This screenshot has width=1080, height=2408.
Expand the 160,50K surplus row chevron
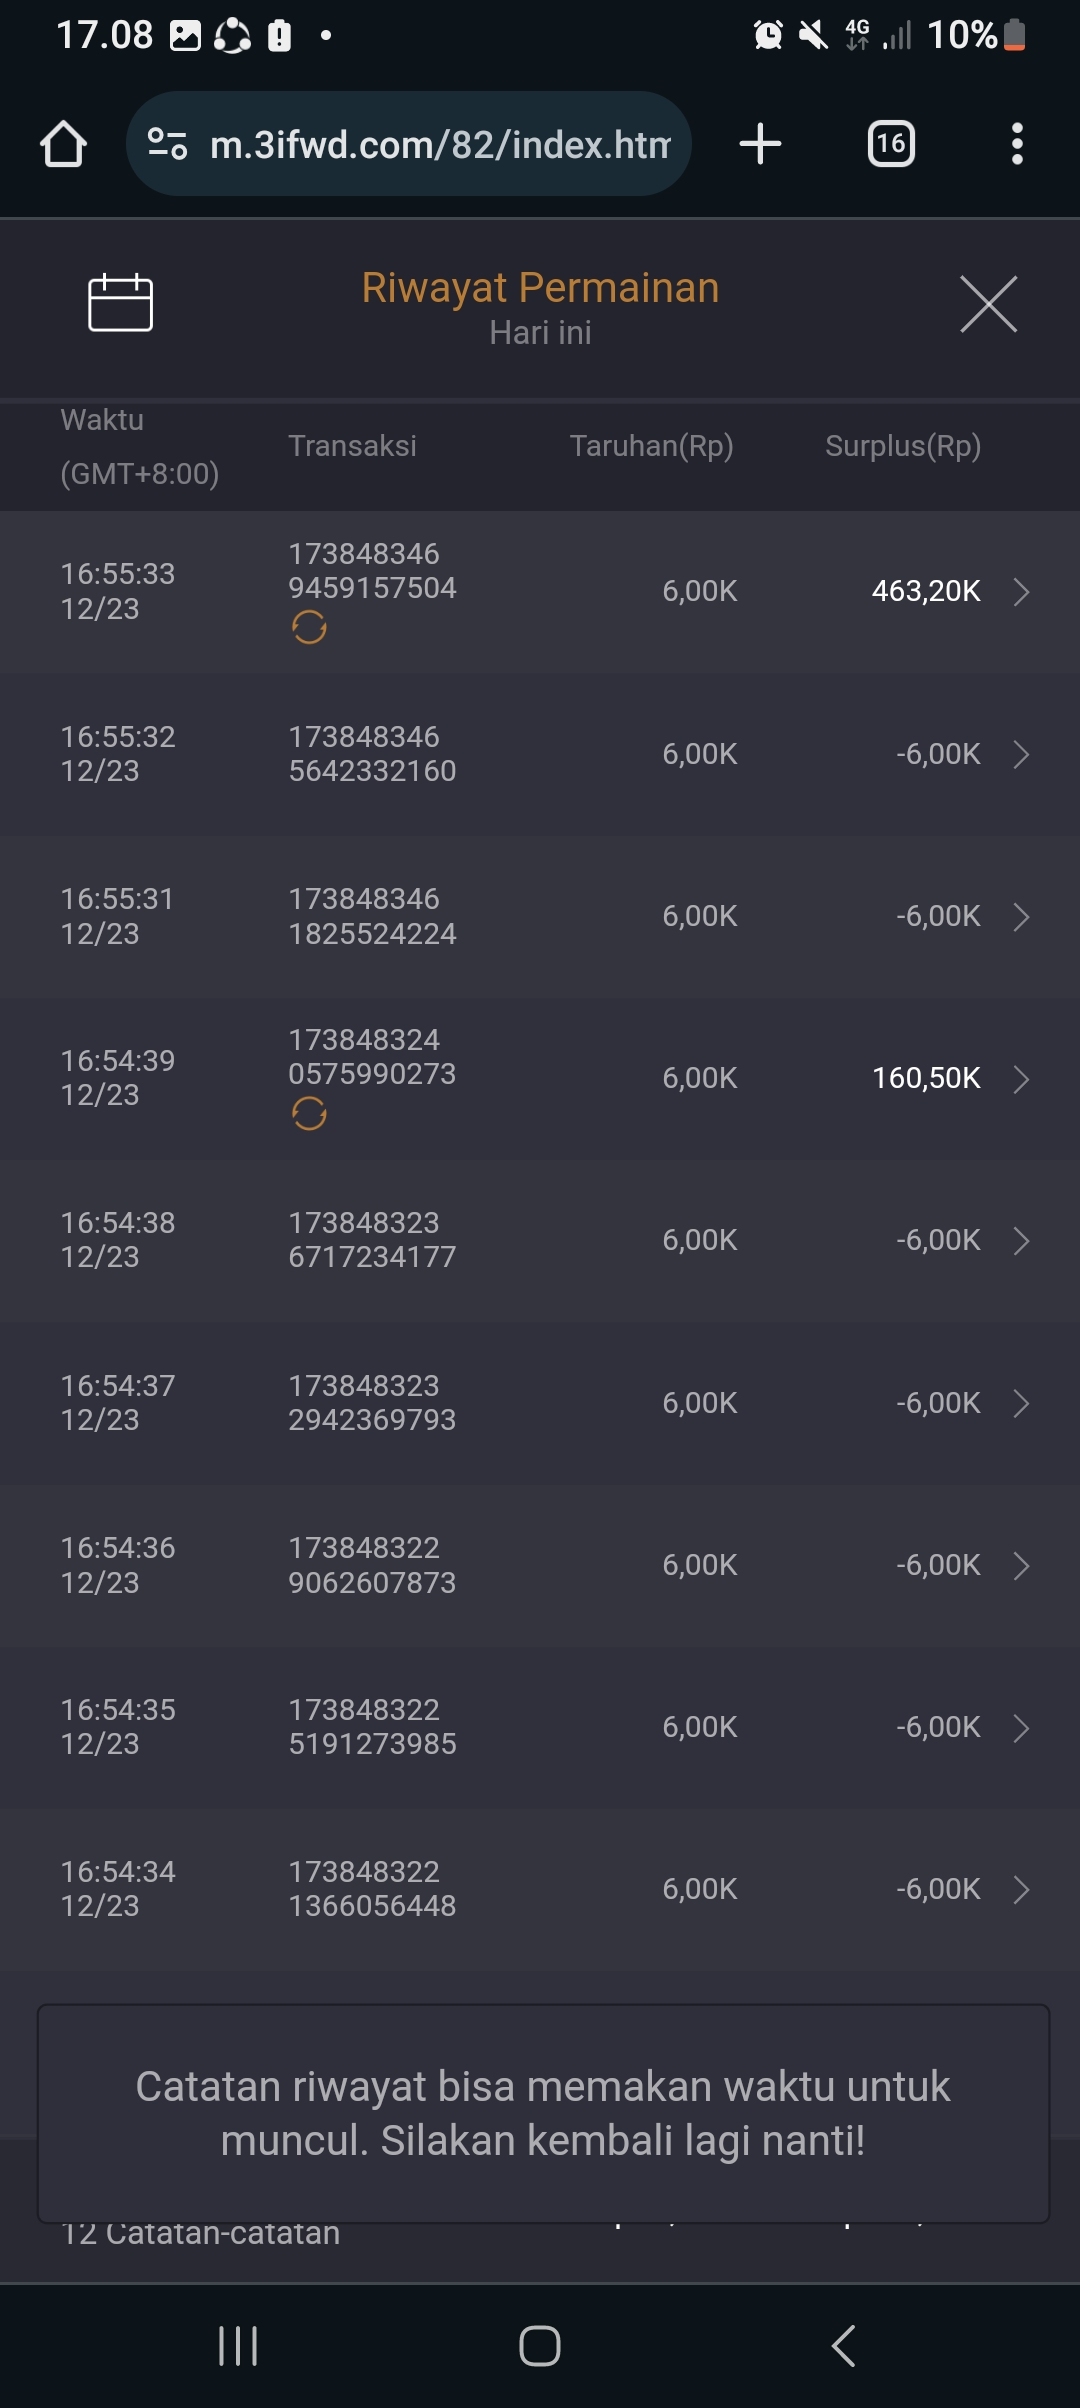click(1021, 1079)
